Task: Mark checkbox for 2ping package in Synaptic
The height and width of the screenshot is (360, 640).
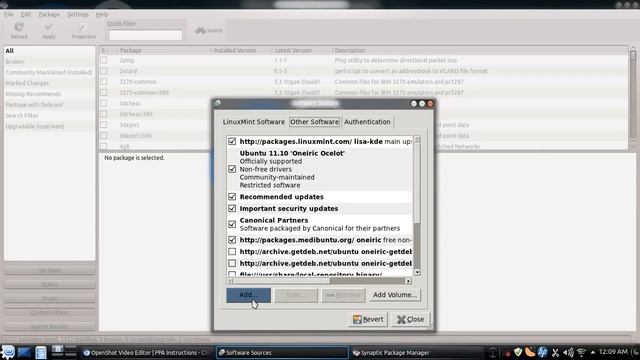Action: click(x=104, y=60)
